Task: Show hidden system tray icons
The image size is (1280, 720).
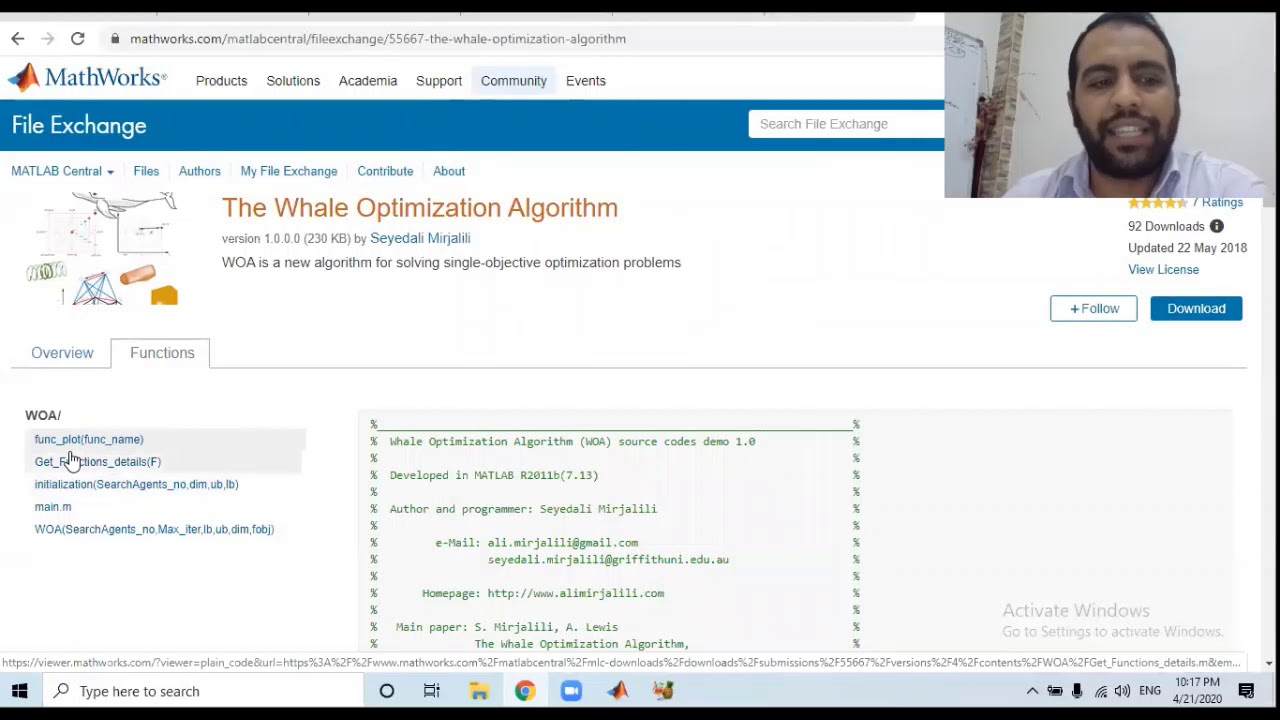Action: 1032,691
